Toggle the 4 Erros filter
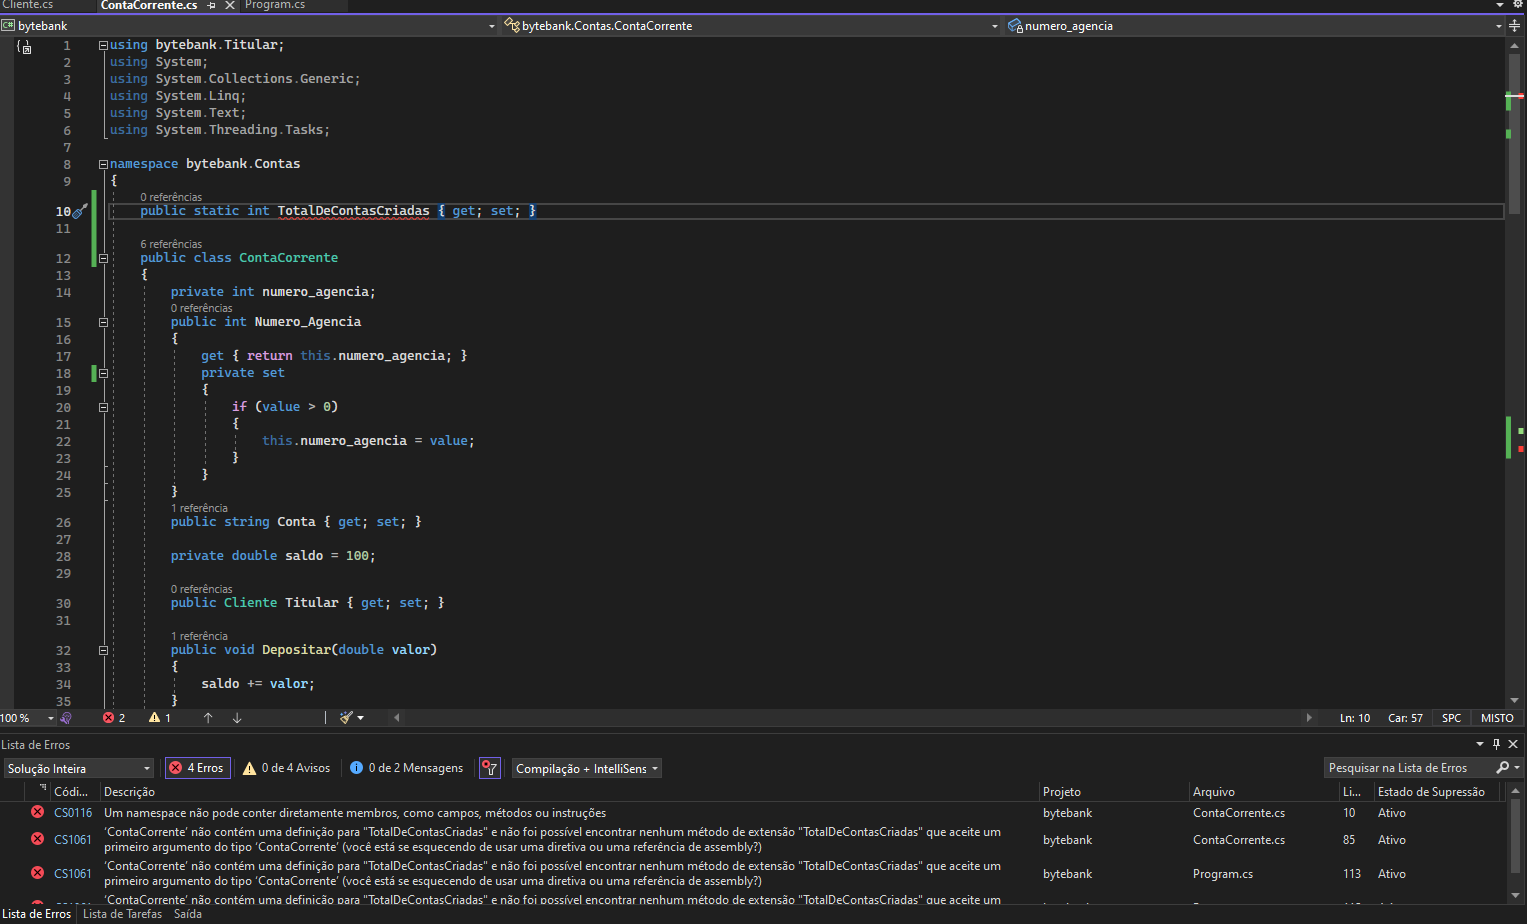Screen dimensions: 1527x924 pyautogui.click(x=197, y=768)
